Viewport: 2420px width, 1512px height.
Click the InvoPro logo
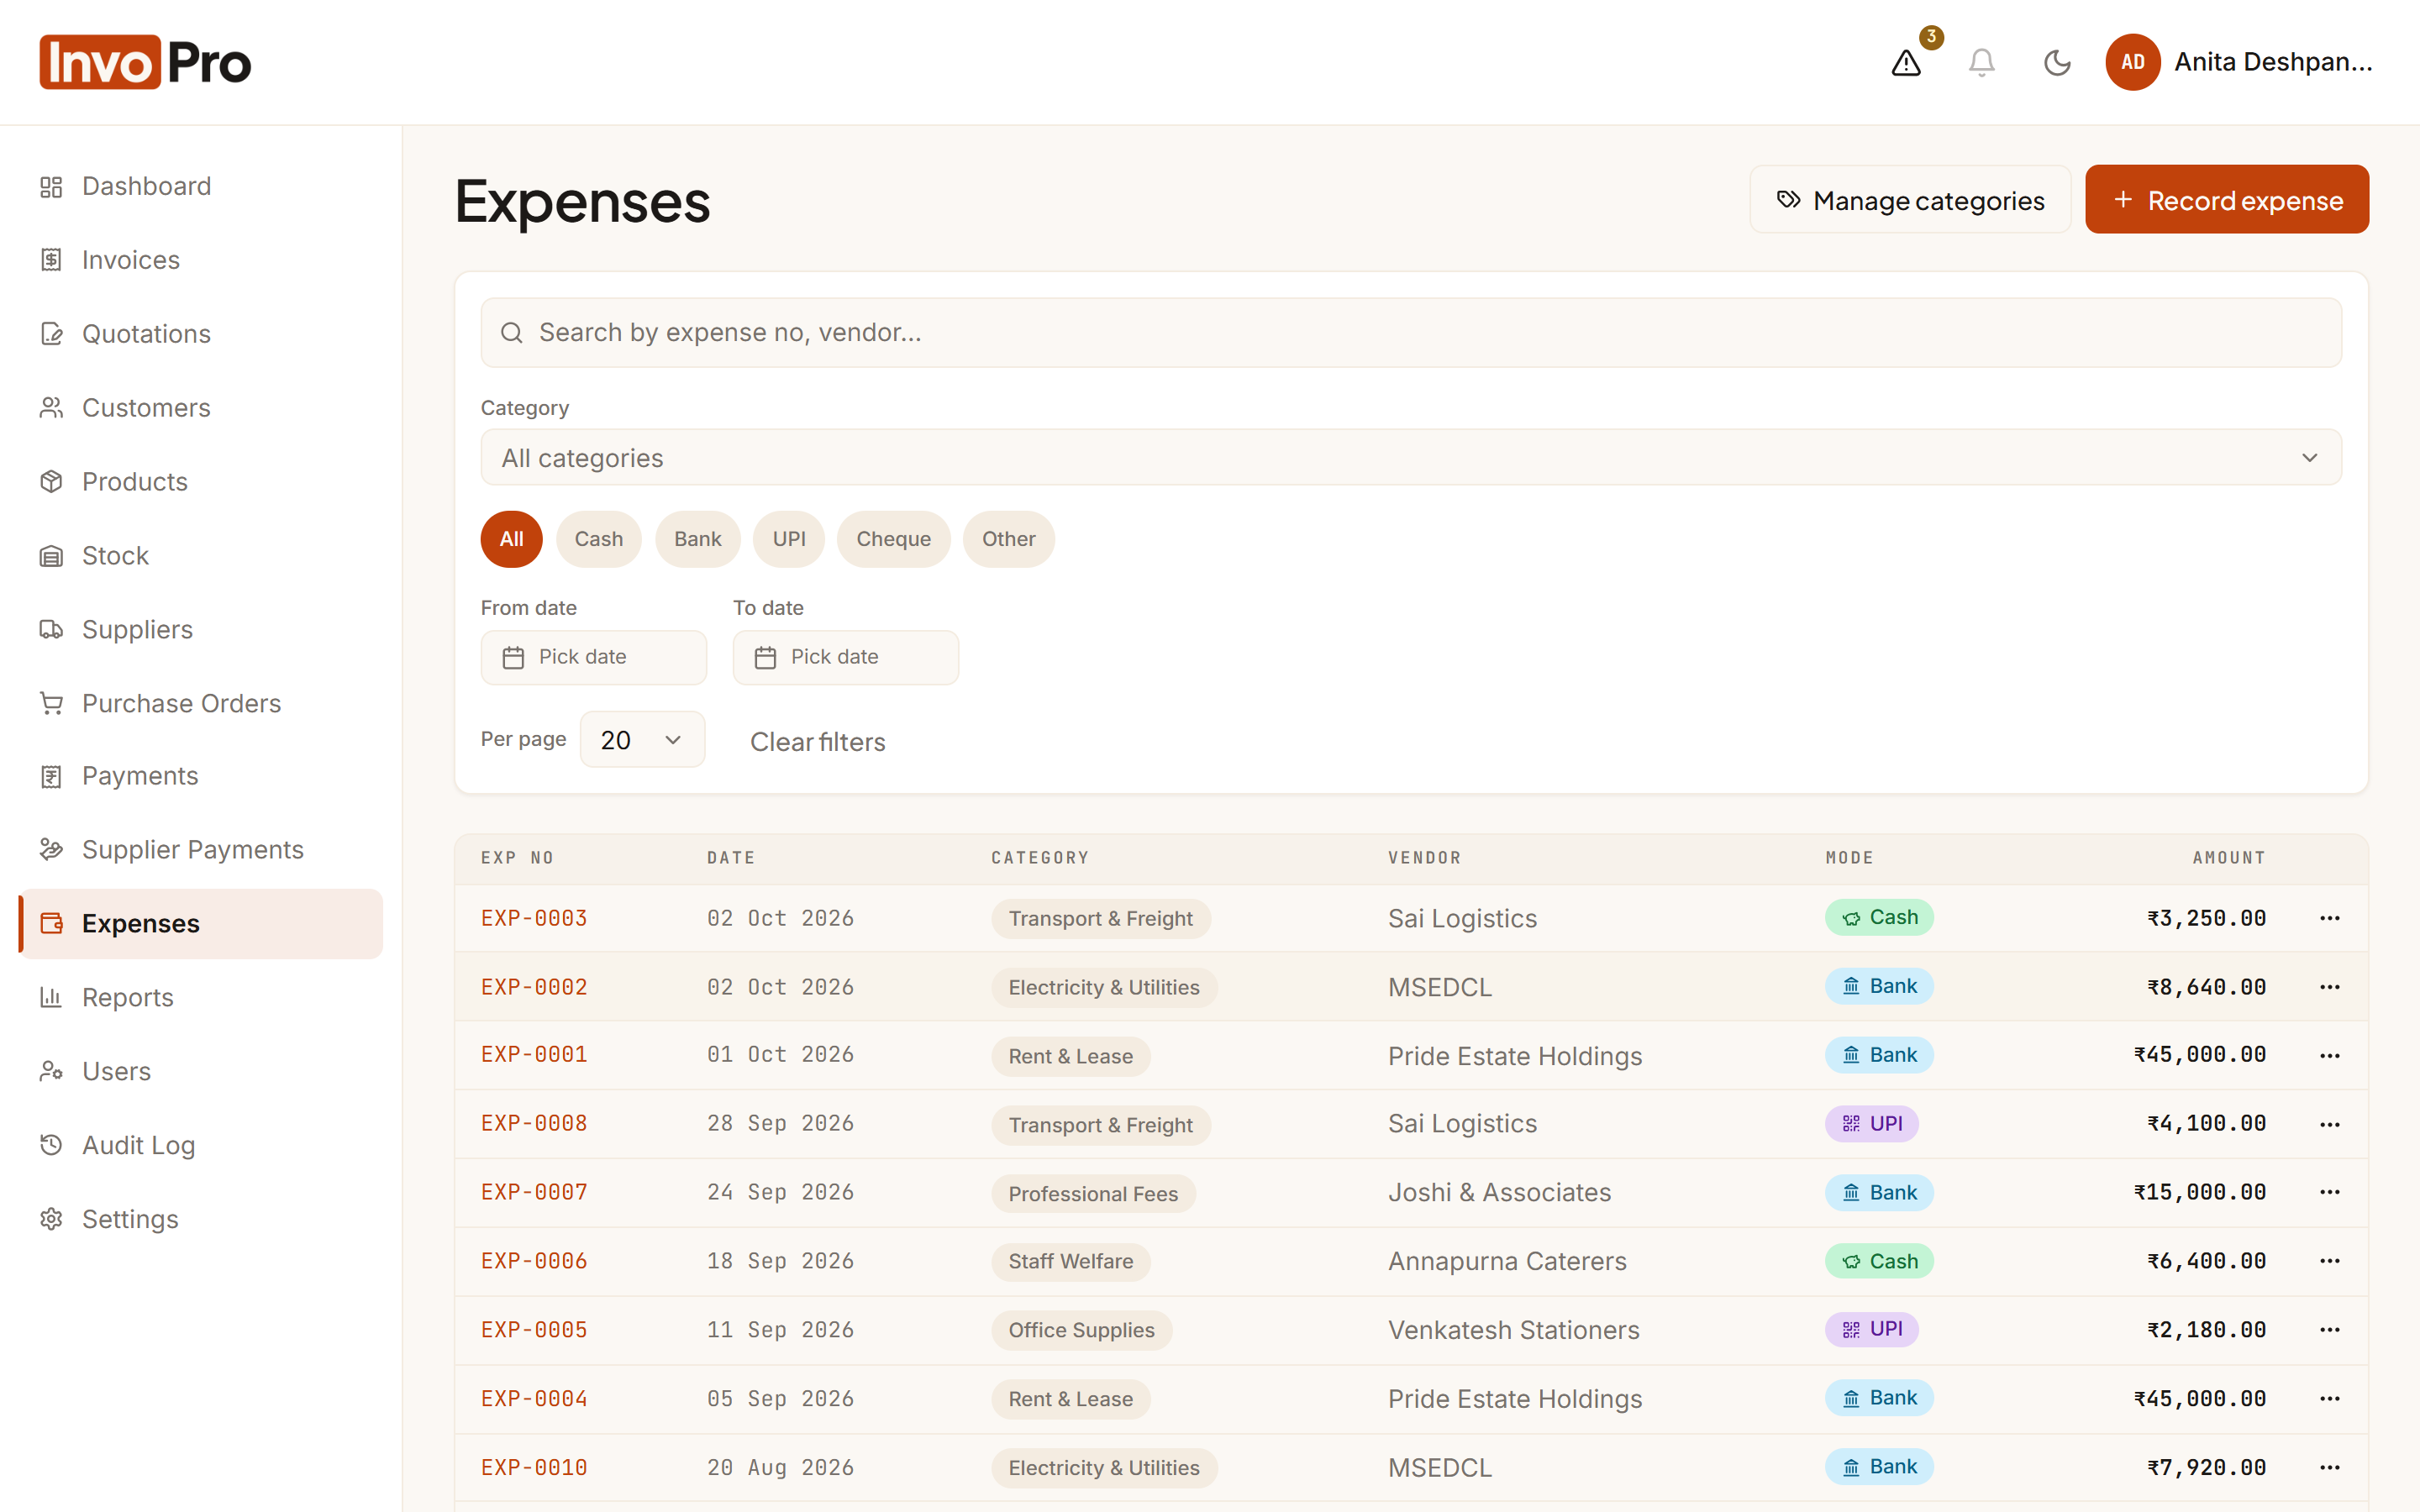point(145,62)
